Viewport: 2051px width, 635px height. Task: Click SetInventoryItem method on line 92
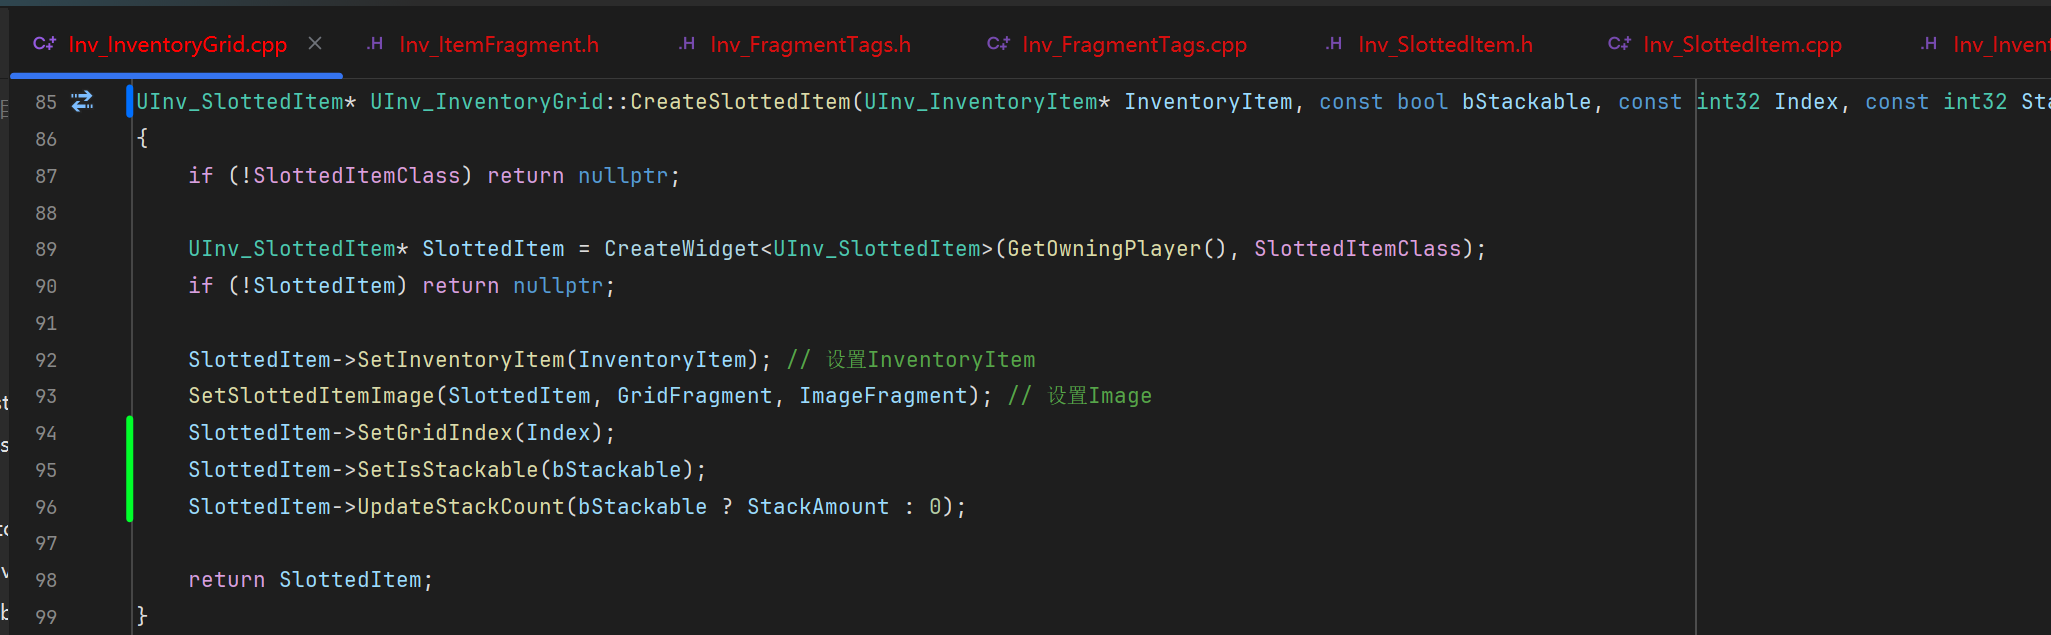coord(461,360)
